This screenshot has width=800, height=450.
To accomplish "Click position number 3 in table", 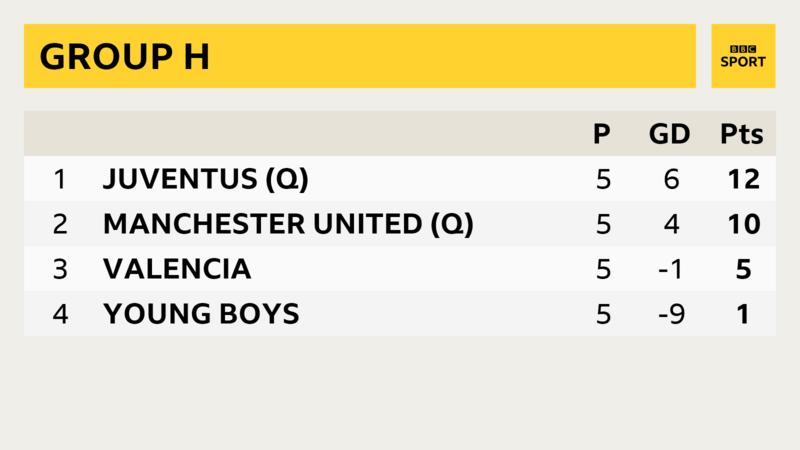I will click(60, 269).
